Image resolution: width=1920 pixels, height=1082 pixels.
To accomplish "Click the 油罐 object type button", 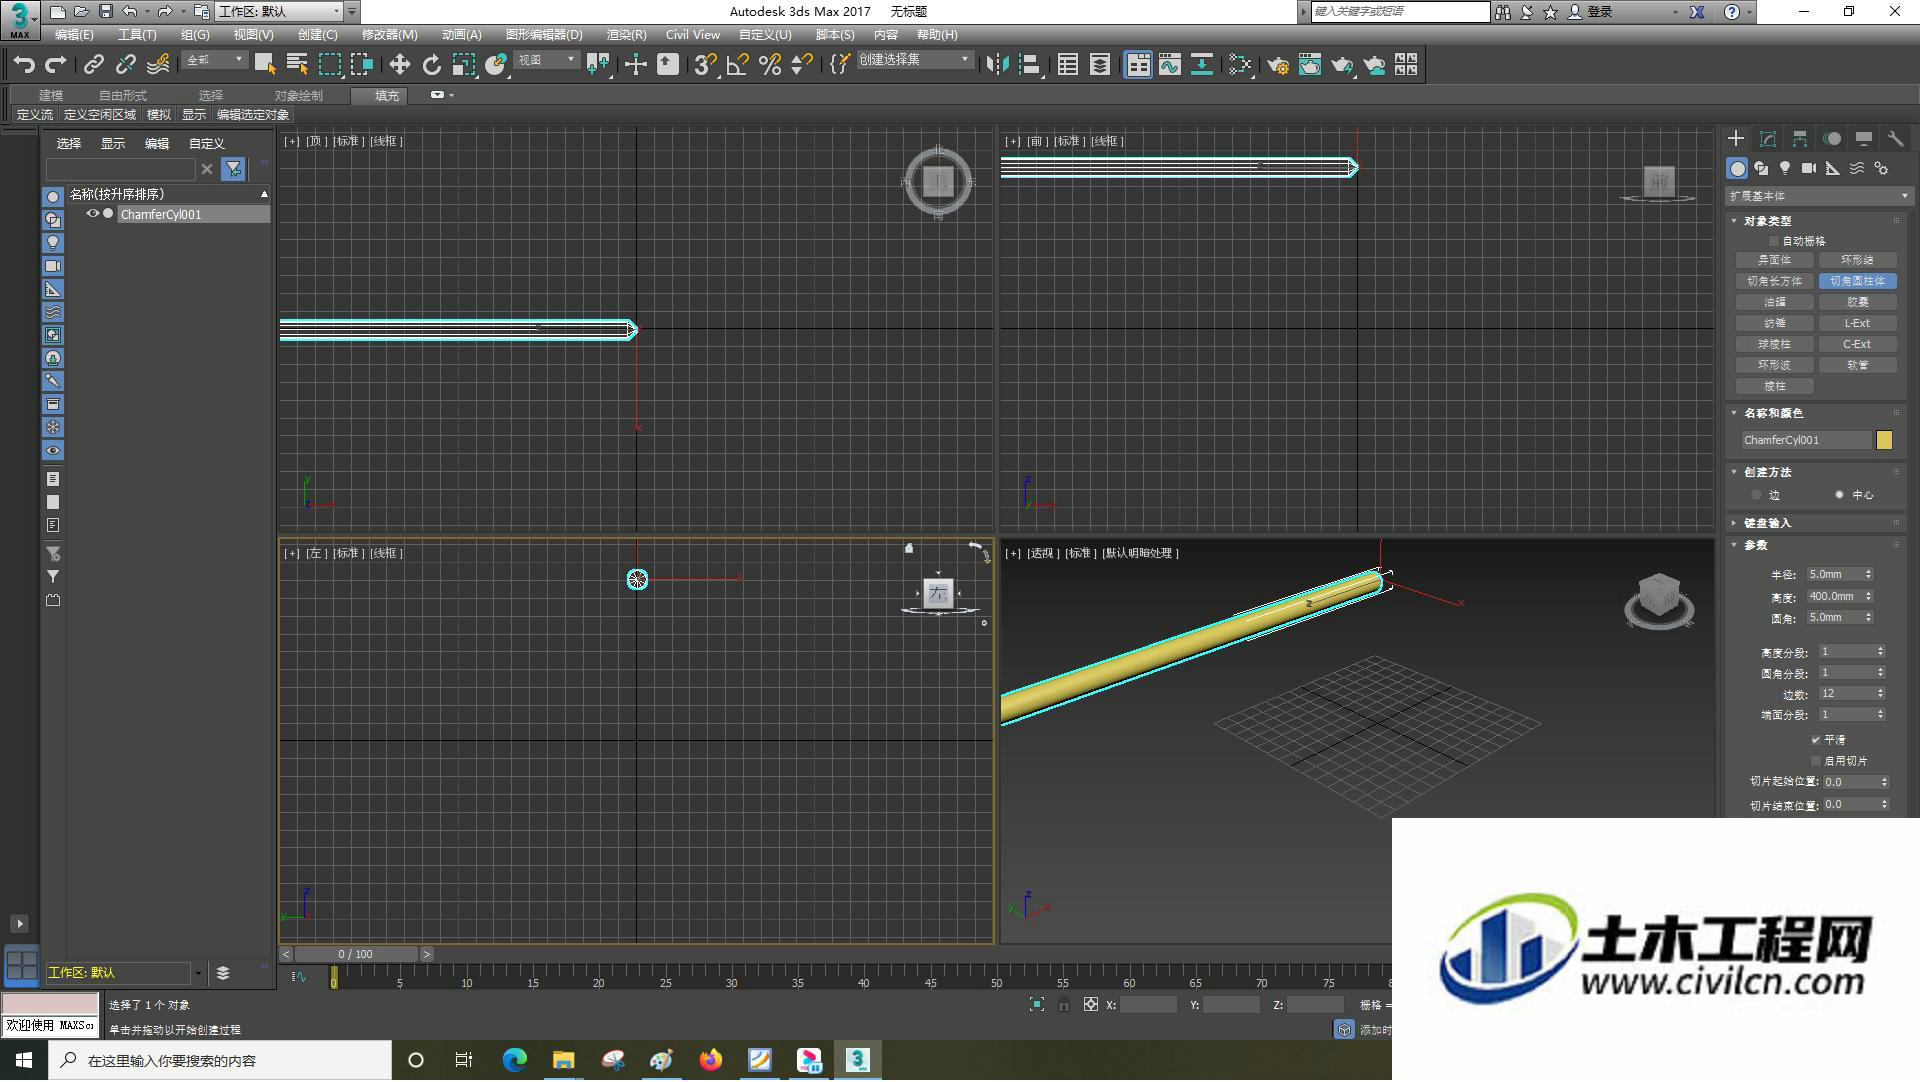I will tap(1774, 303).
